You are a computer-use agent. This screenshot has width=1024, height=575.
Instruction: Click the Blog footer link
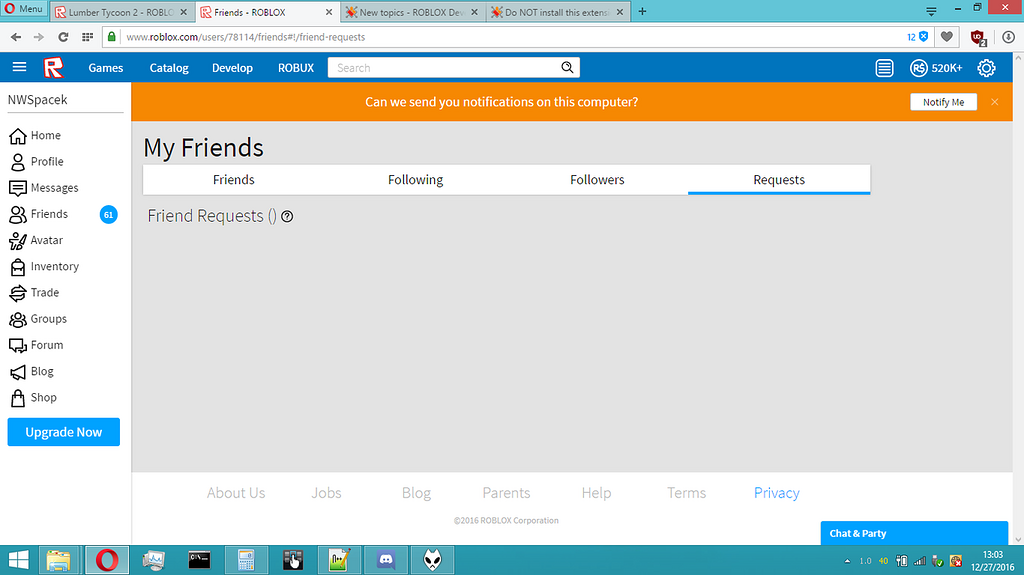(x=416, y=493)
